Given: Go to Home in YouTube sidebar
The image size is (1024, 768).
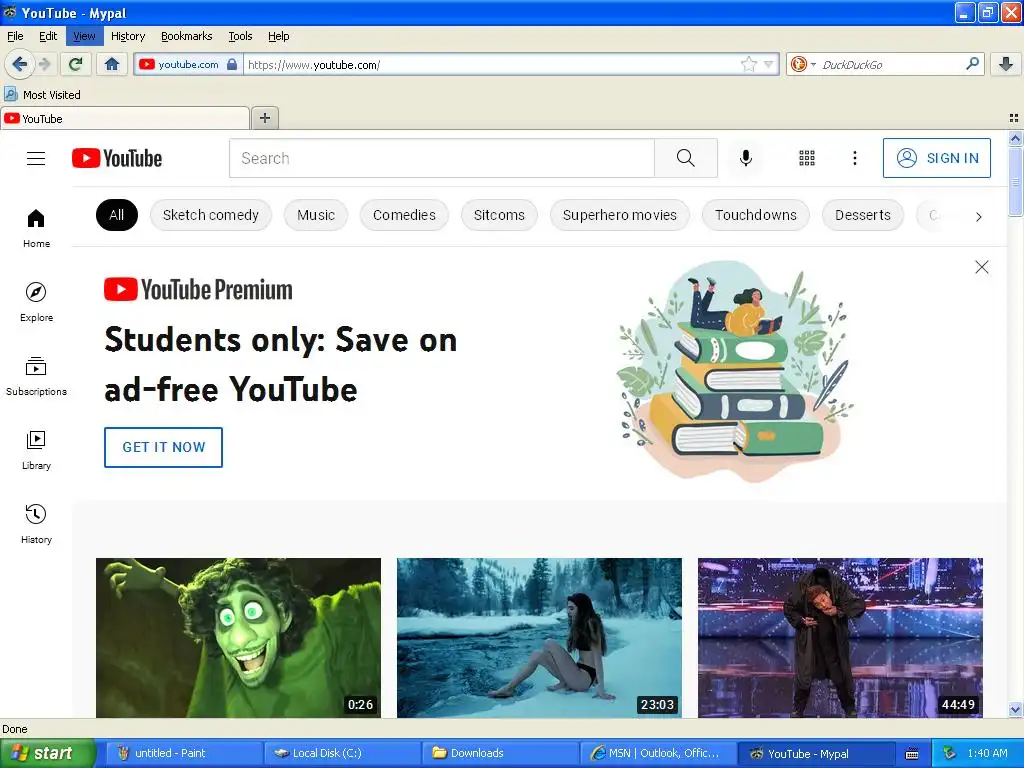Looking at the screenshot, I should pos(36,228).
